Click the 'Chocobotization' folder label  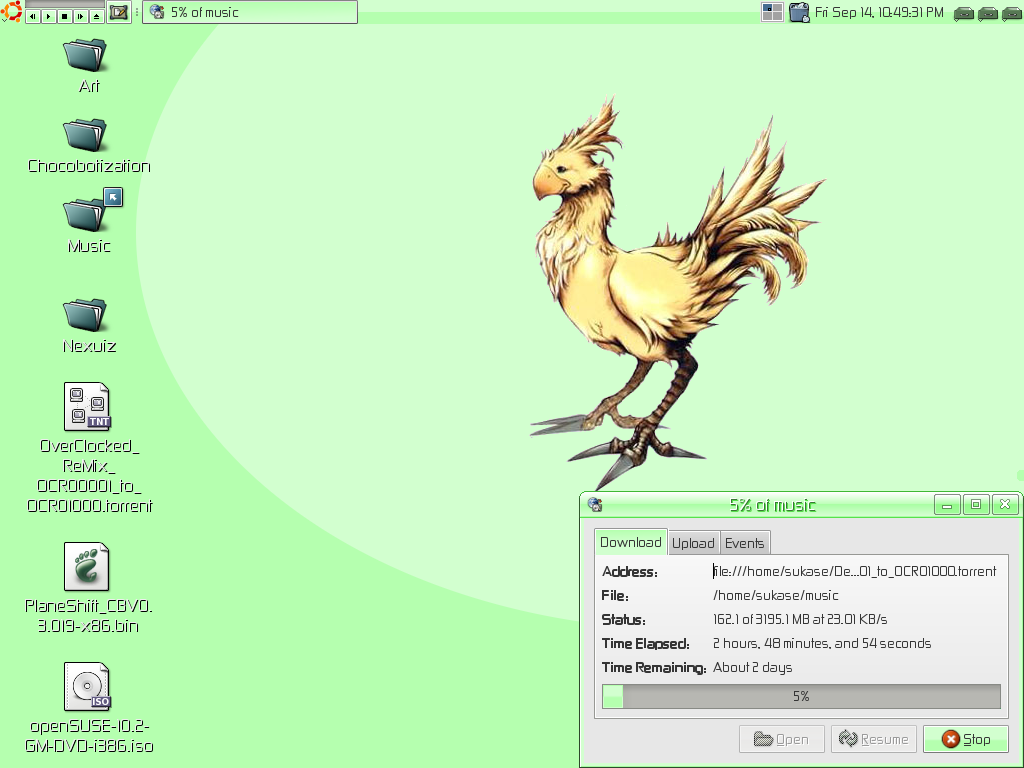pos(89,166)
